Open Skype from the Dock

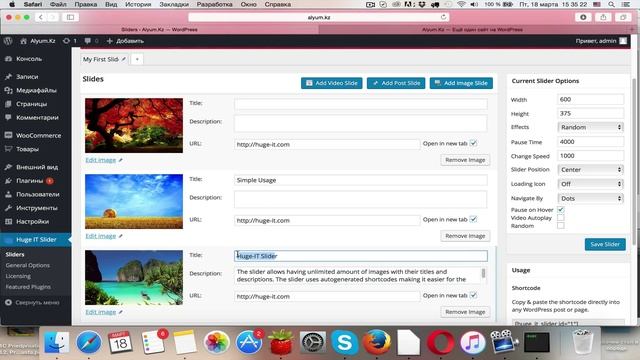[344, 342]
